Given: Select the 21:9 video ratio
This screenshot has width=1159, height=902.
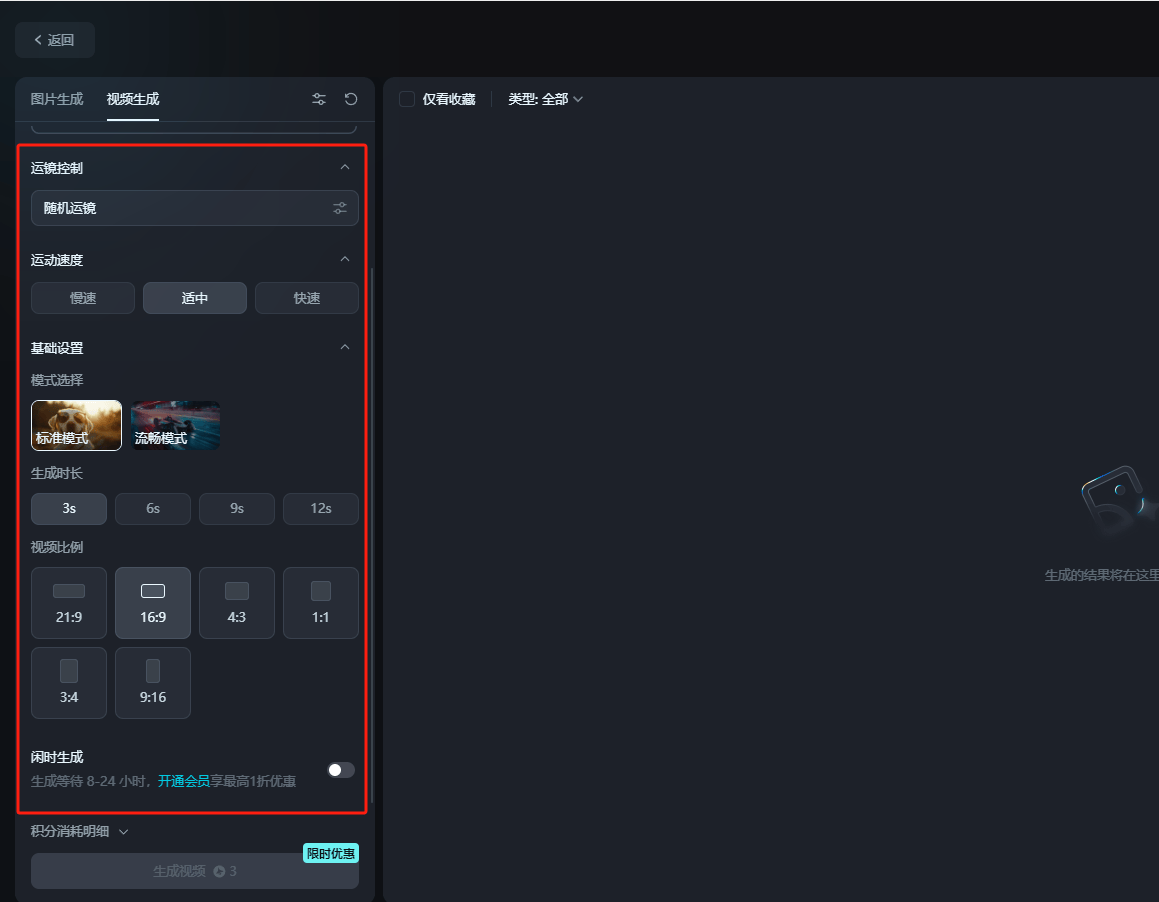Looking at the screenshot, I should pos(68,602).
